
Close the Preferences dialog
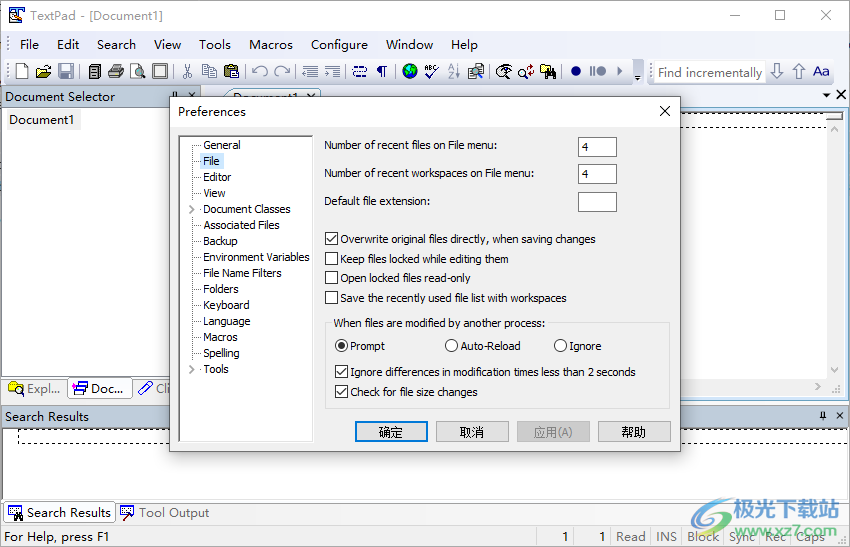tap(665, 111)
